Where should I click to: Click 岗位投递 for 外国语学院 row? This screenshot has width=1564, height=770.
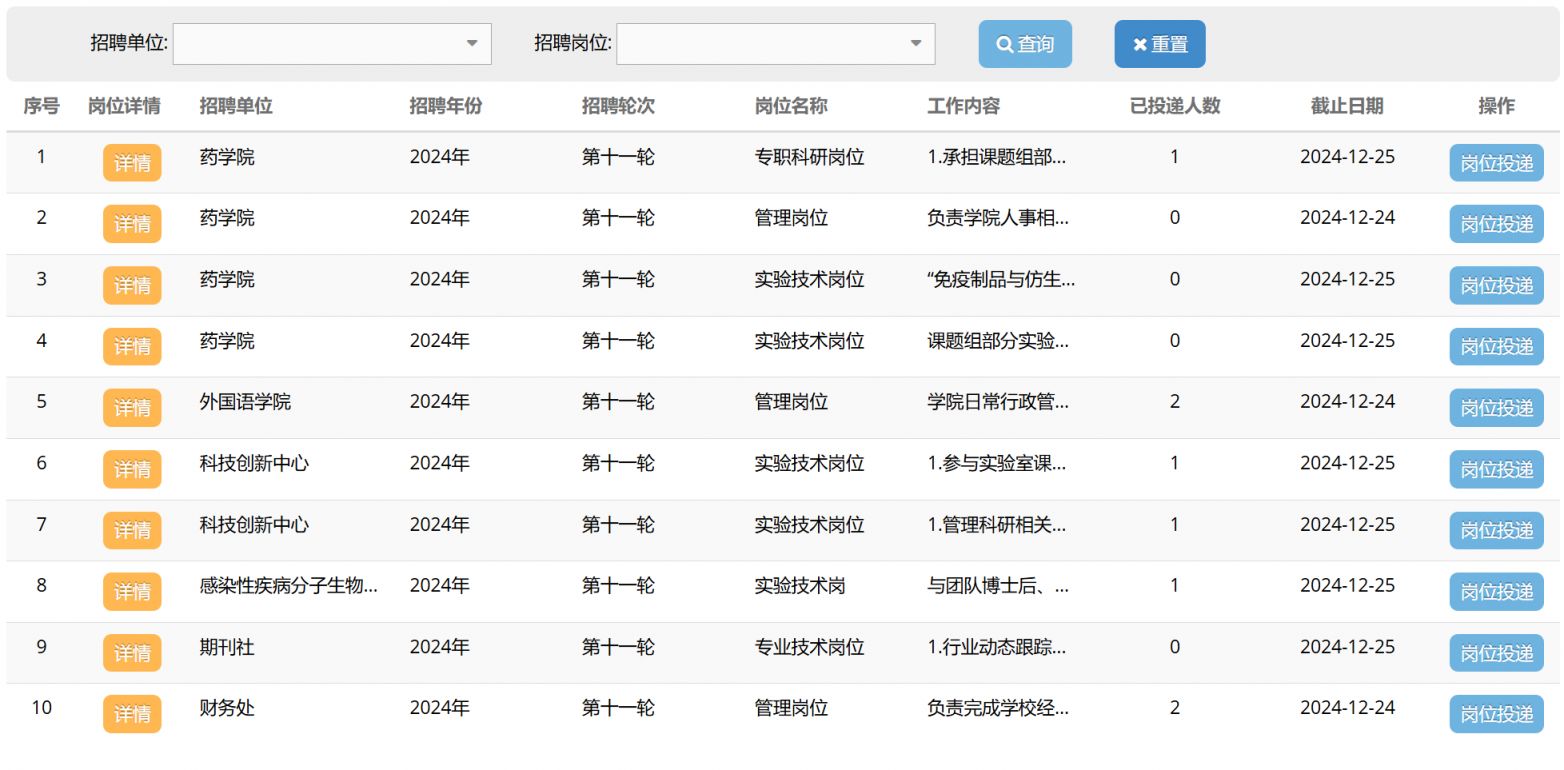tap(1496, 408)
